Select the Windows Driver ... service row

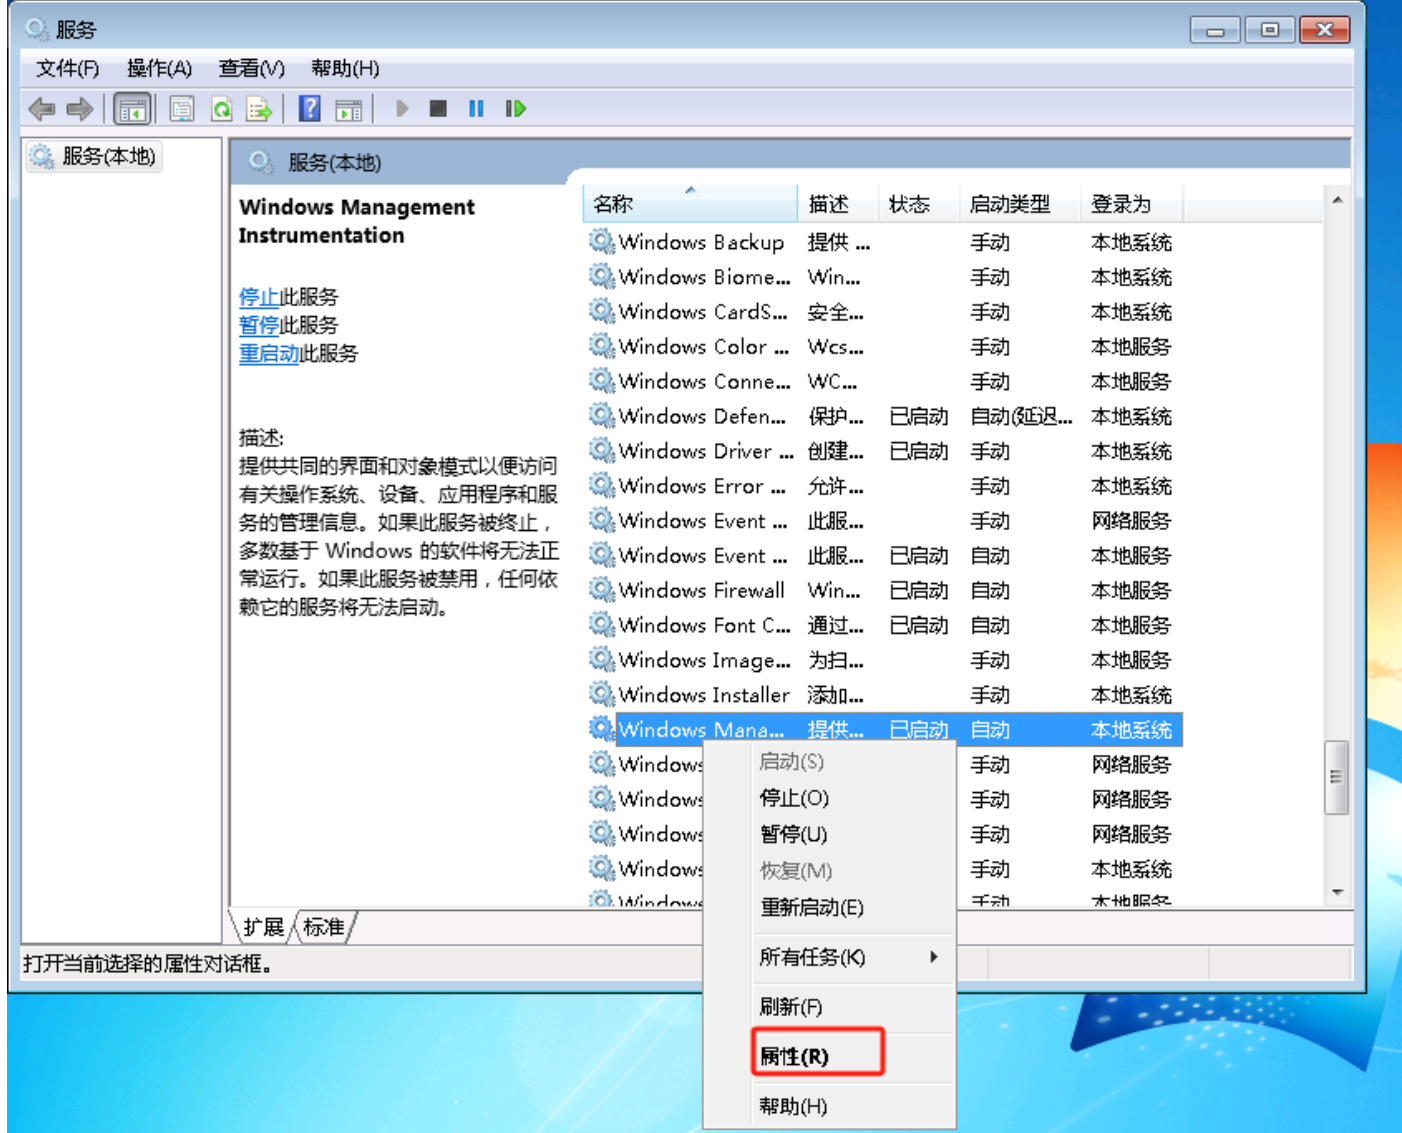point(884,450)
